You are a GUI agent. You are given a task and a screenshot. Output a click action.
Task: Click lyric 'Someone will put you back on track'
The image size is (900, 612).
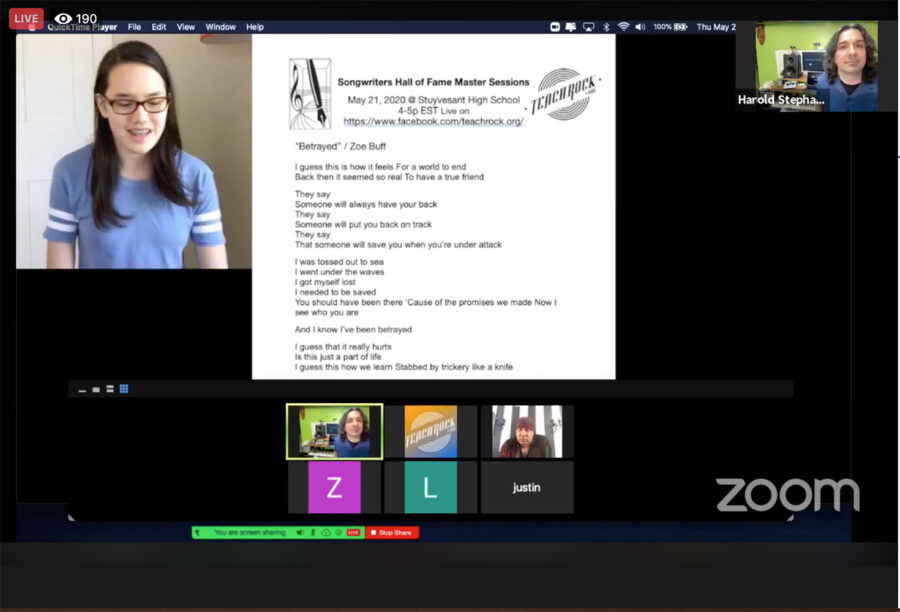click(x=363, y=224)
